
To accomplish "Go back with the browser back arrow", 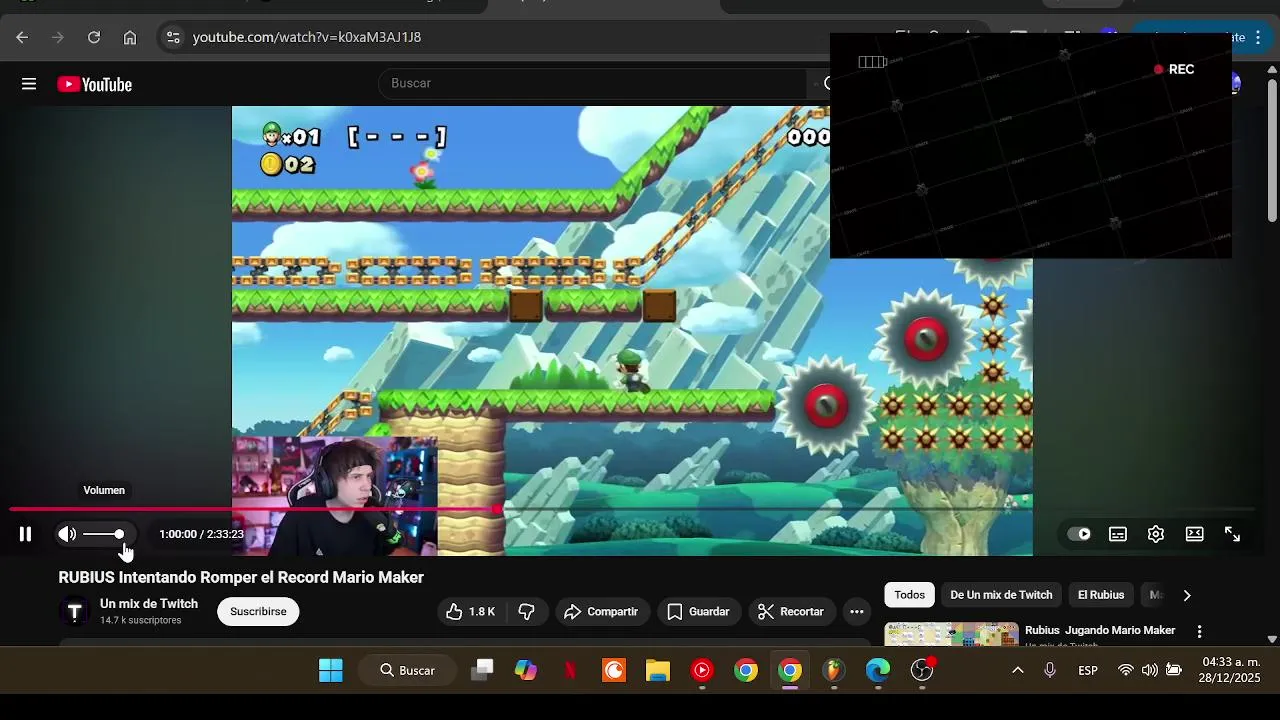I will [x=22, y=37].
